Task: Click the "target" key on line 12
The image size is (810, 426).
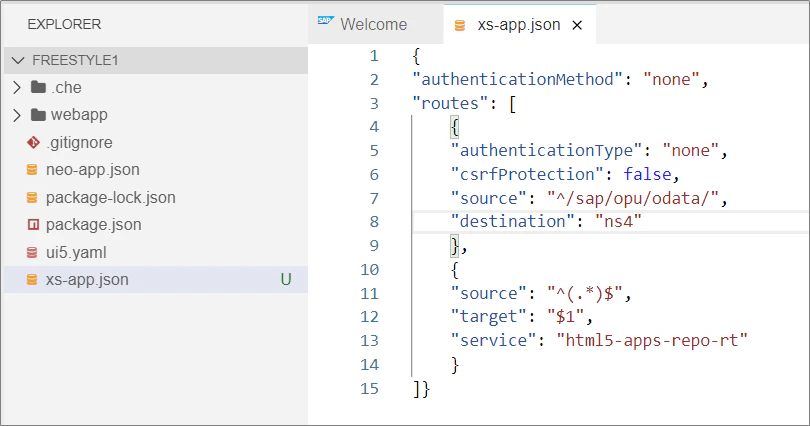Action: (x=489, y=317)
